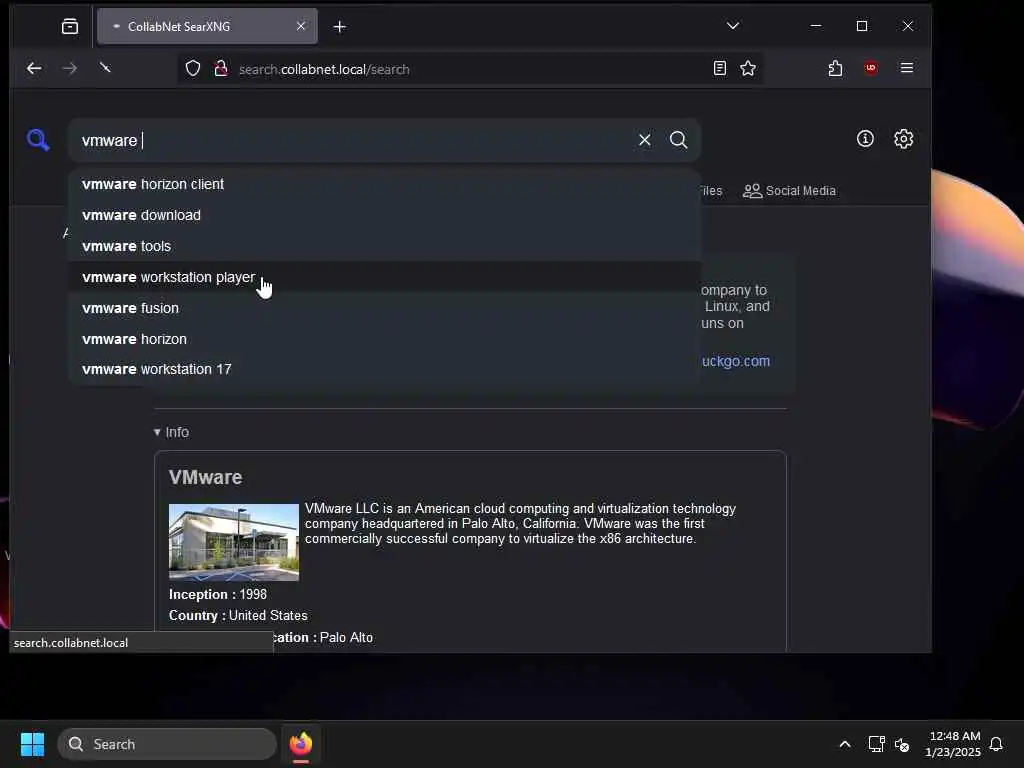Open the extensions puzzle icon
Viewport: 1024px width, 768px height.
(835, 68)
